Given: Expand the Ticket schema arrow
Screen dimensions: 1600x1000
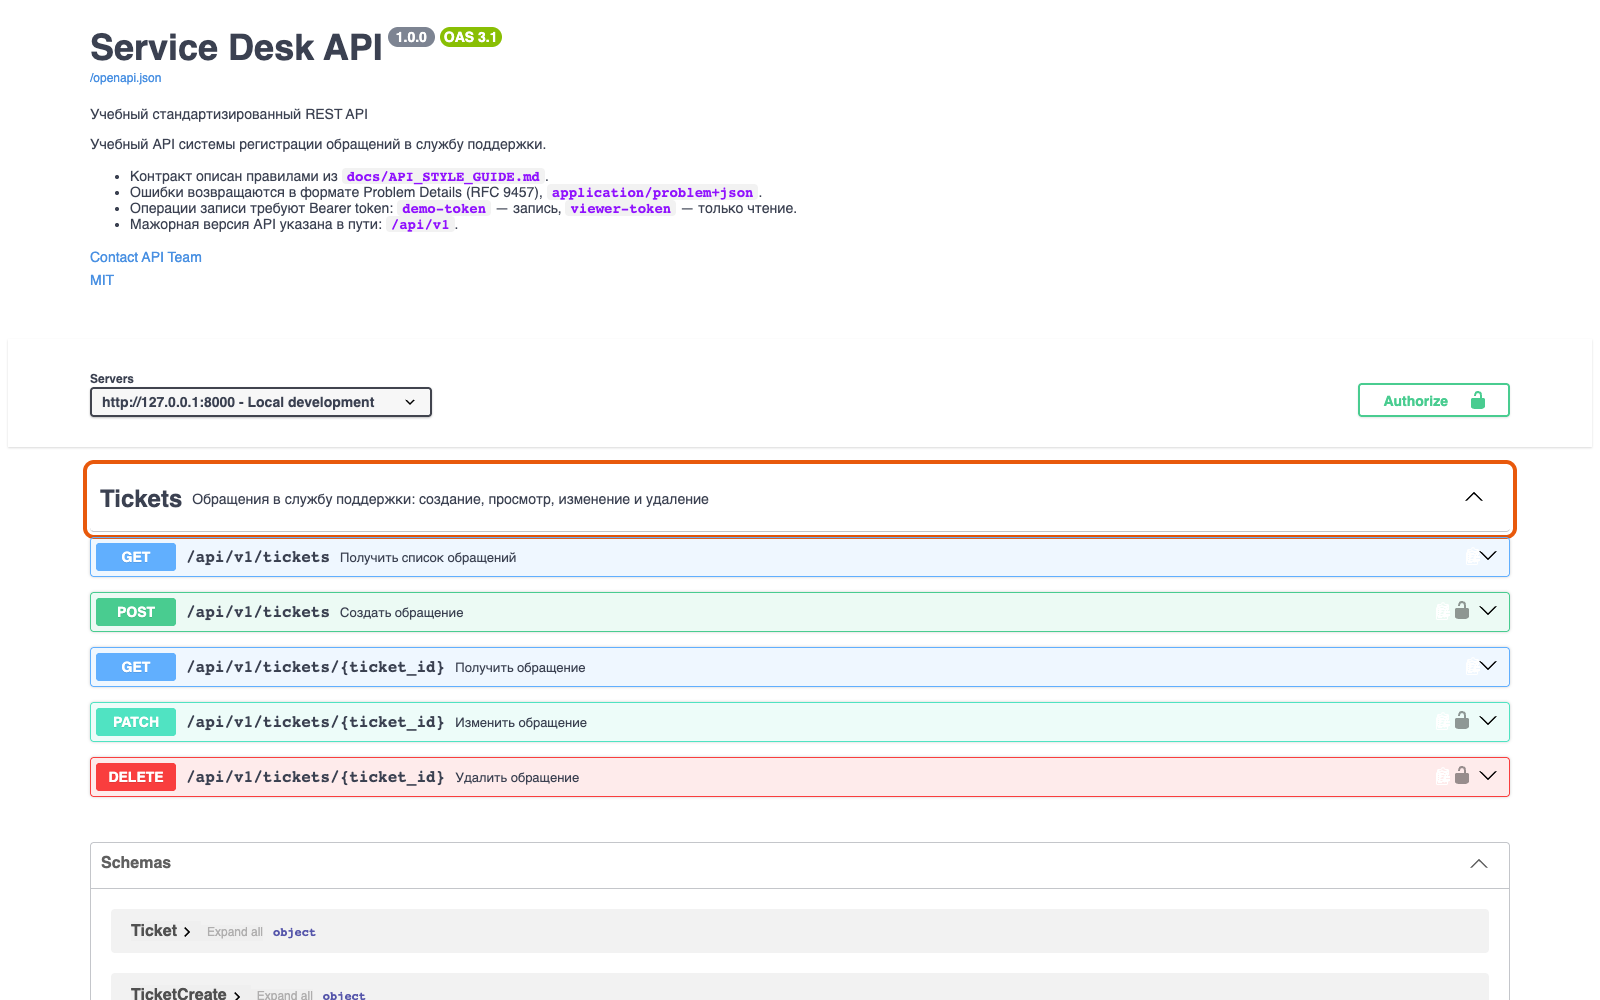Looking at the screenshot, I should point(187,932).
